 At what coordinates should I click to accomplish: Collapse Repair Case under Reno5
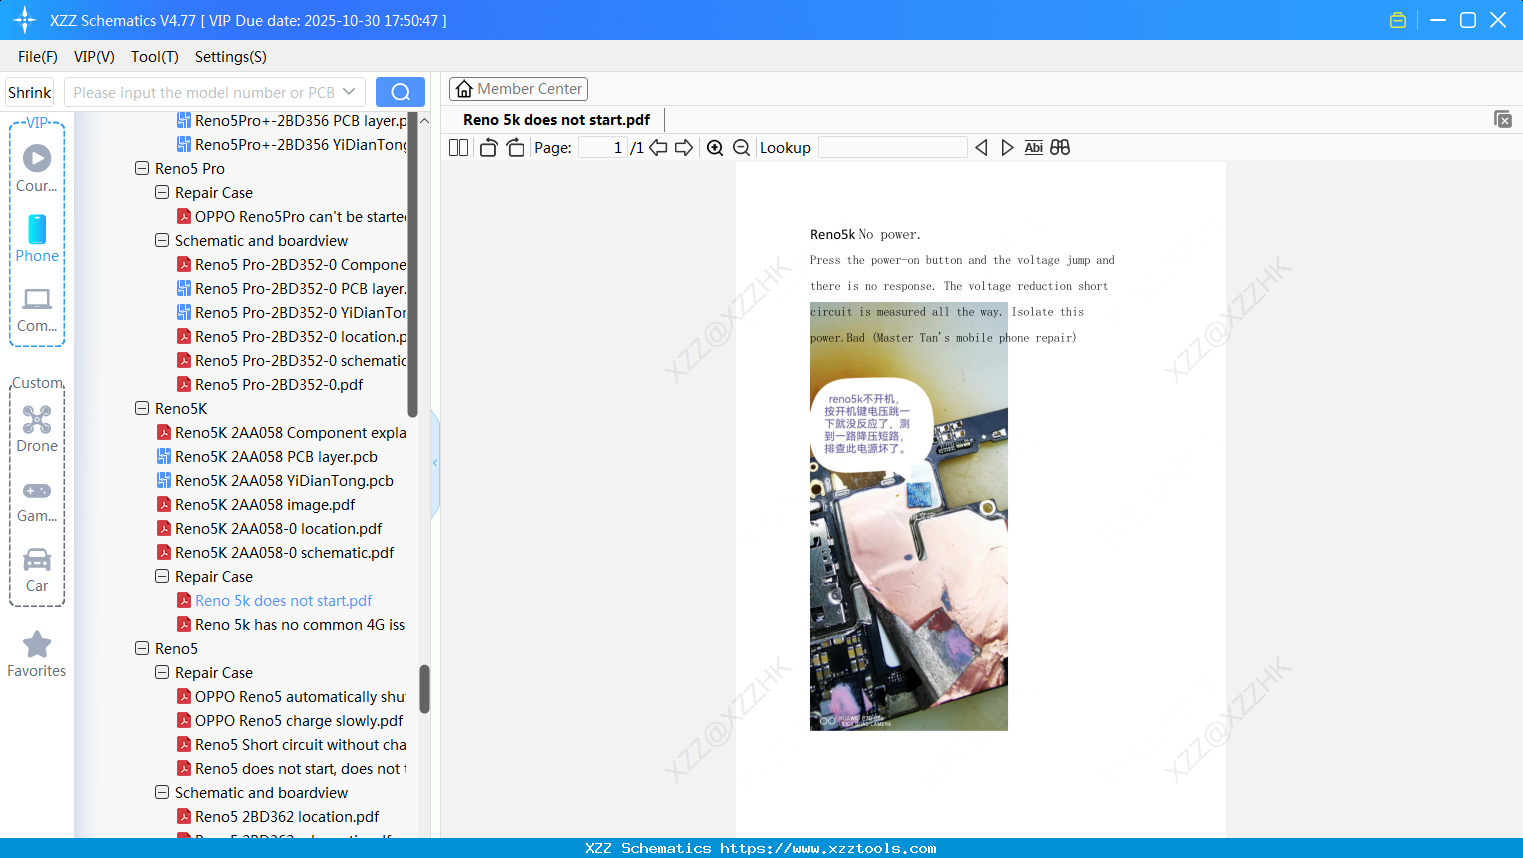[162, 672]
